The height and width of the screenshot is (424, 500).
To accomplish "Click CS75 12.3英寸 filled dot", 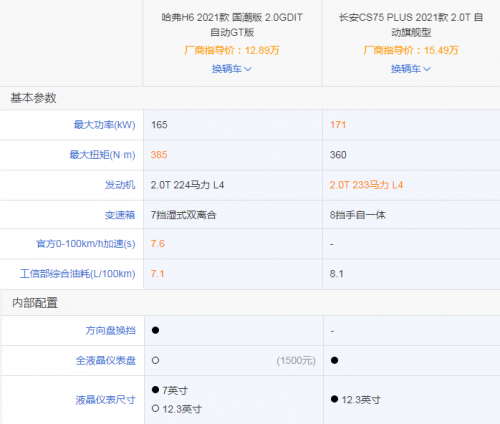I will point(335,399).
